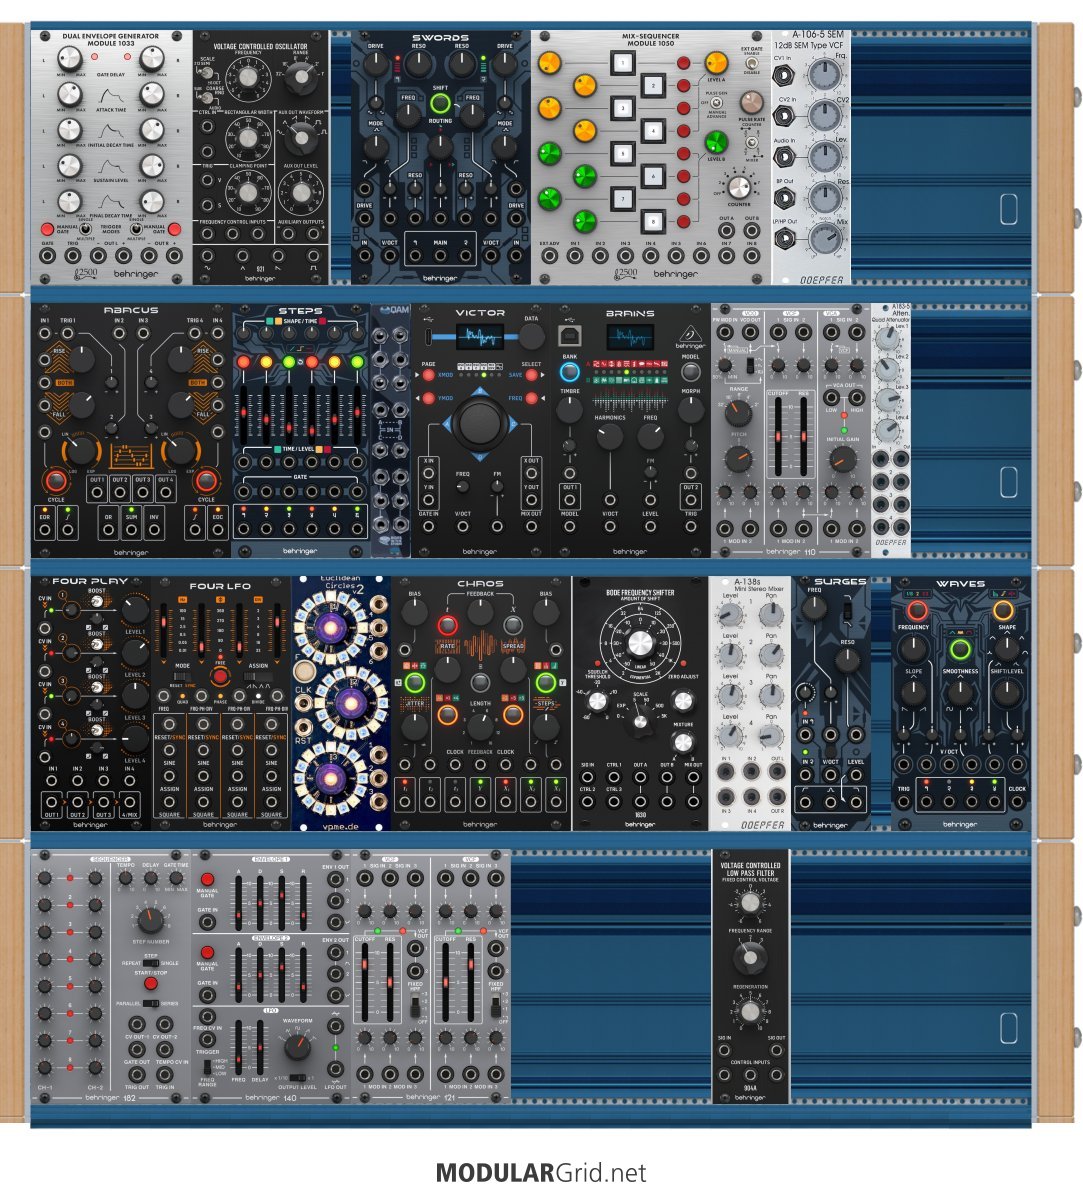Viewport: 1083px width, 1194px height.
Task: Click the Pulse Rate knob on Mix-Sequencer
Action: pos(752,102)
